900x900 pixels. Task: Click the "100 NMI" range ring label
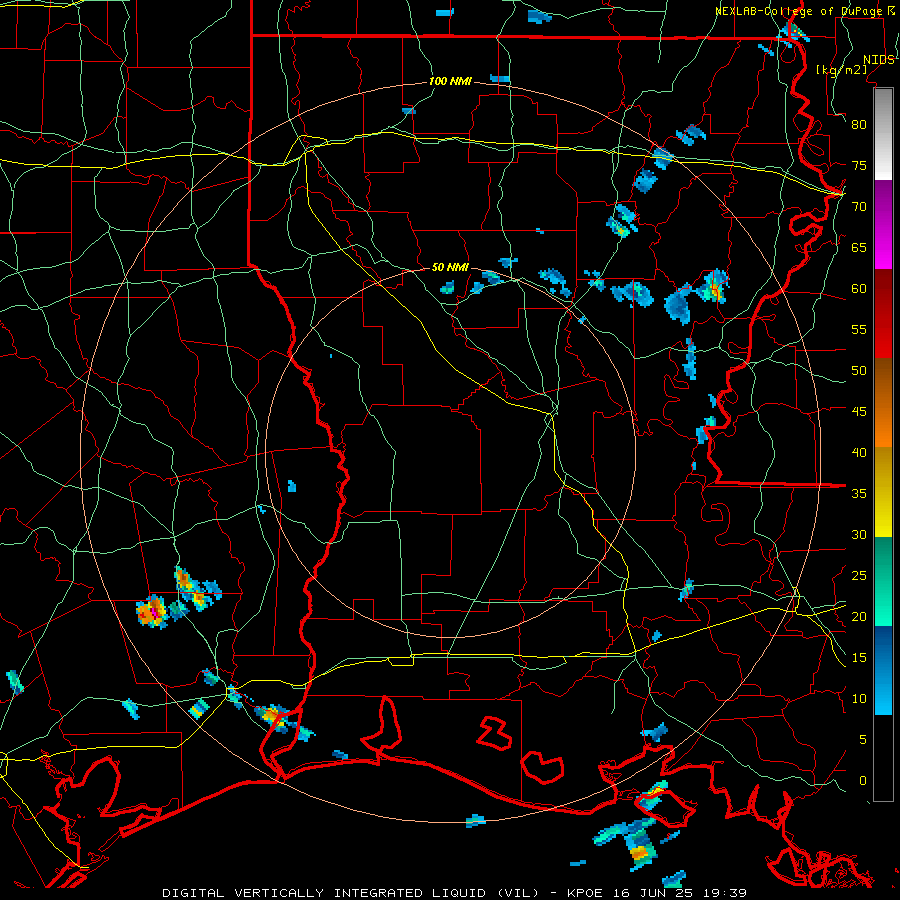click(450, 82)
